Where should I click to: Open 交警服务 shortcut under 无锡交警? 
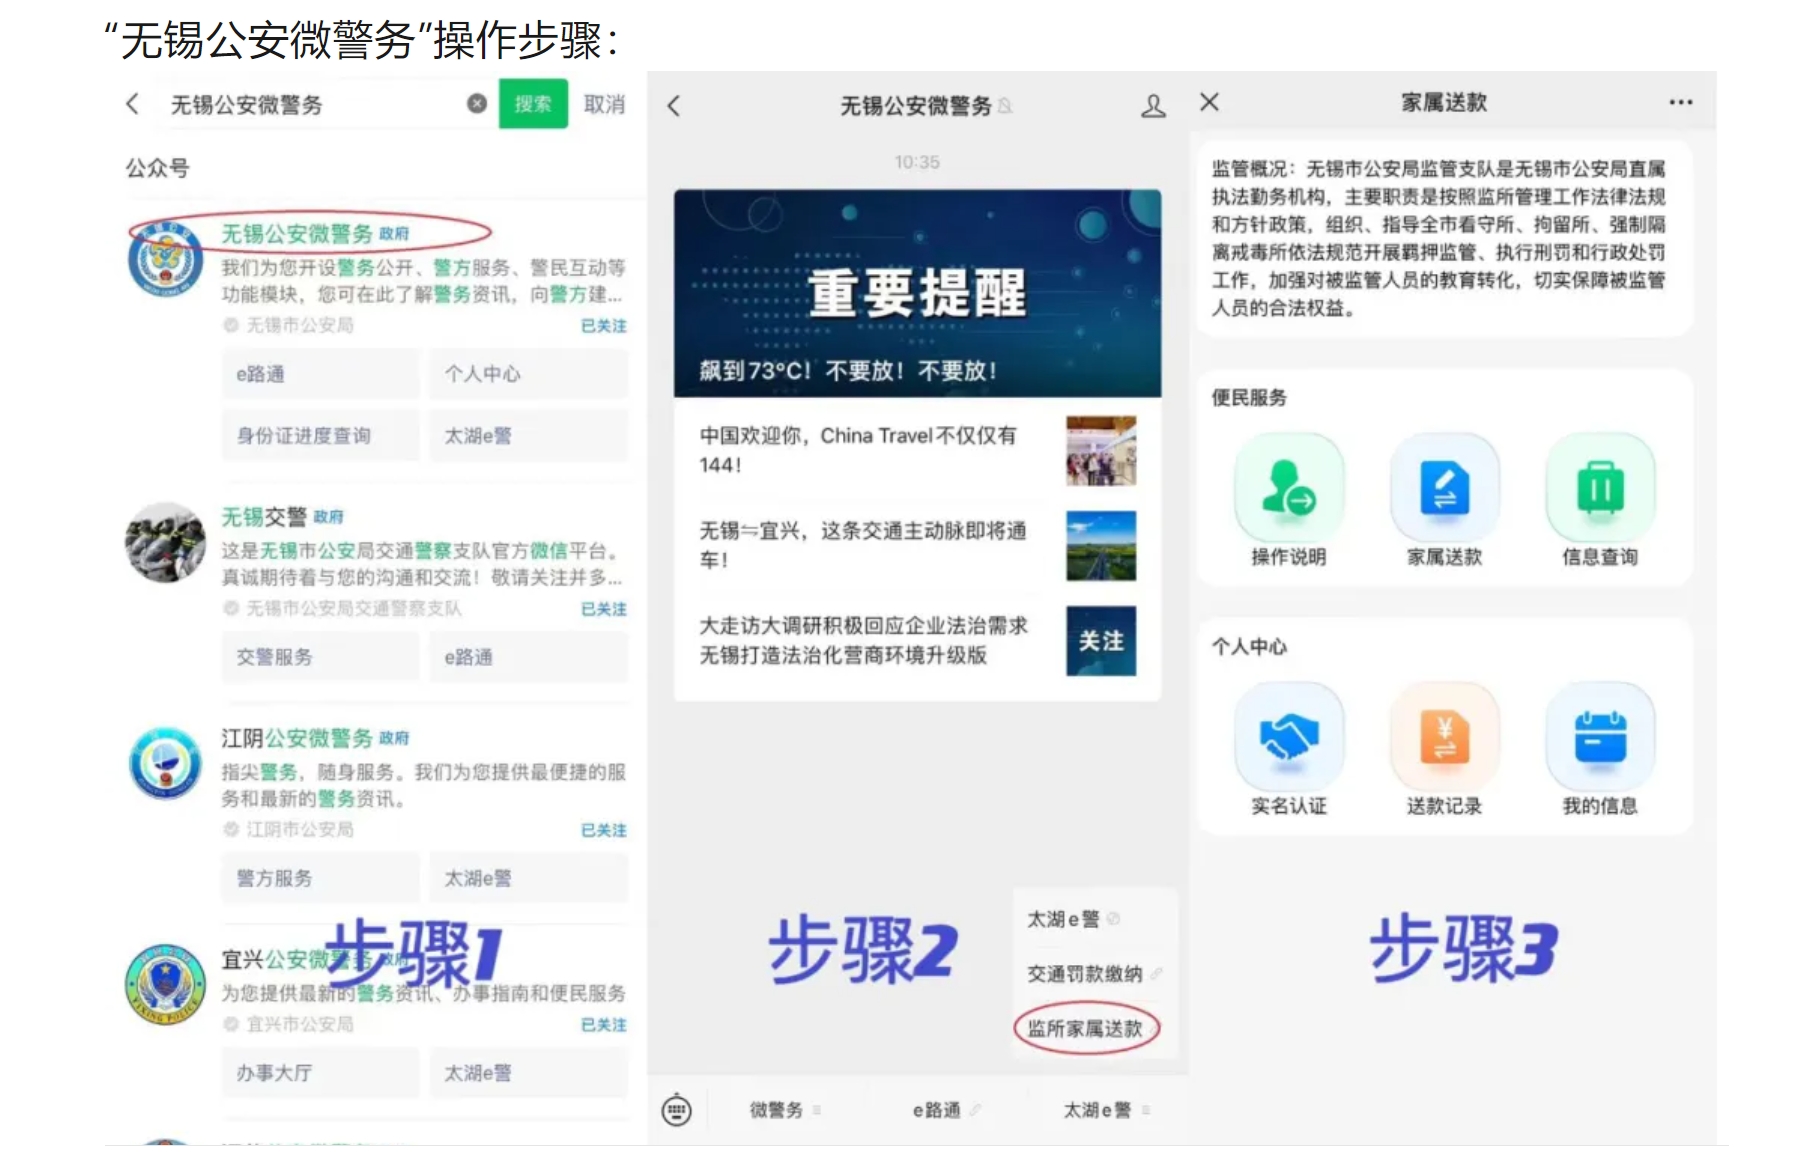tap(321, 657)
